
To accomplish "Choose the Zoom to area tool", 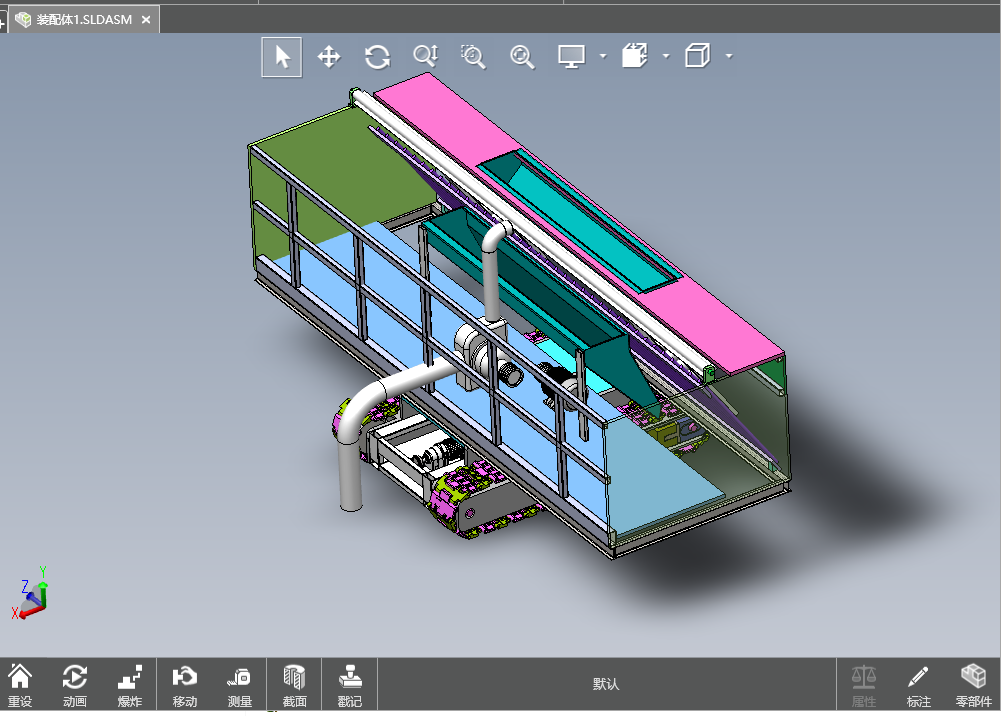I will (473, 57).
